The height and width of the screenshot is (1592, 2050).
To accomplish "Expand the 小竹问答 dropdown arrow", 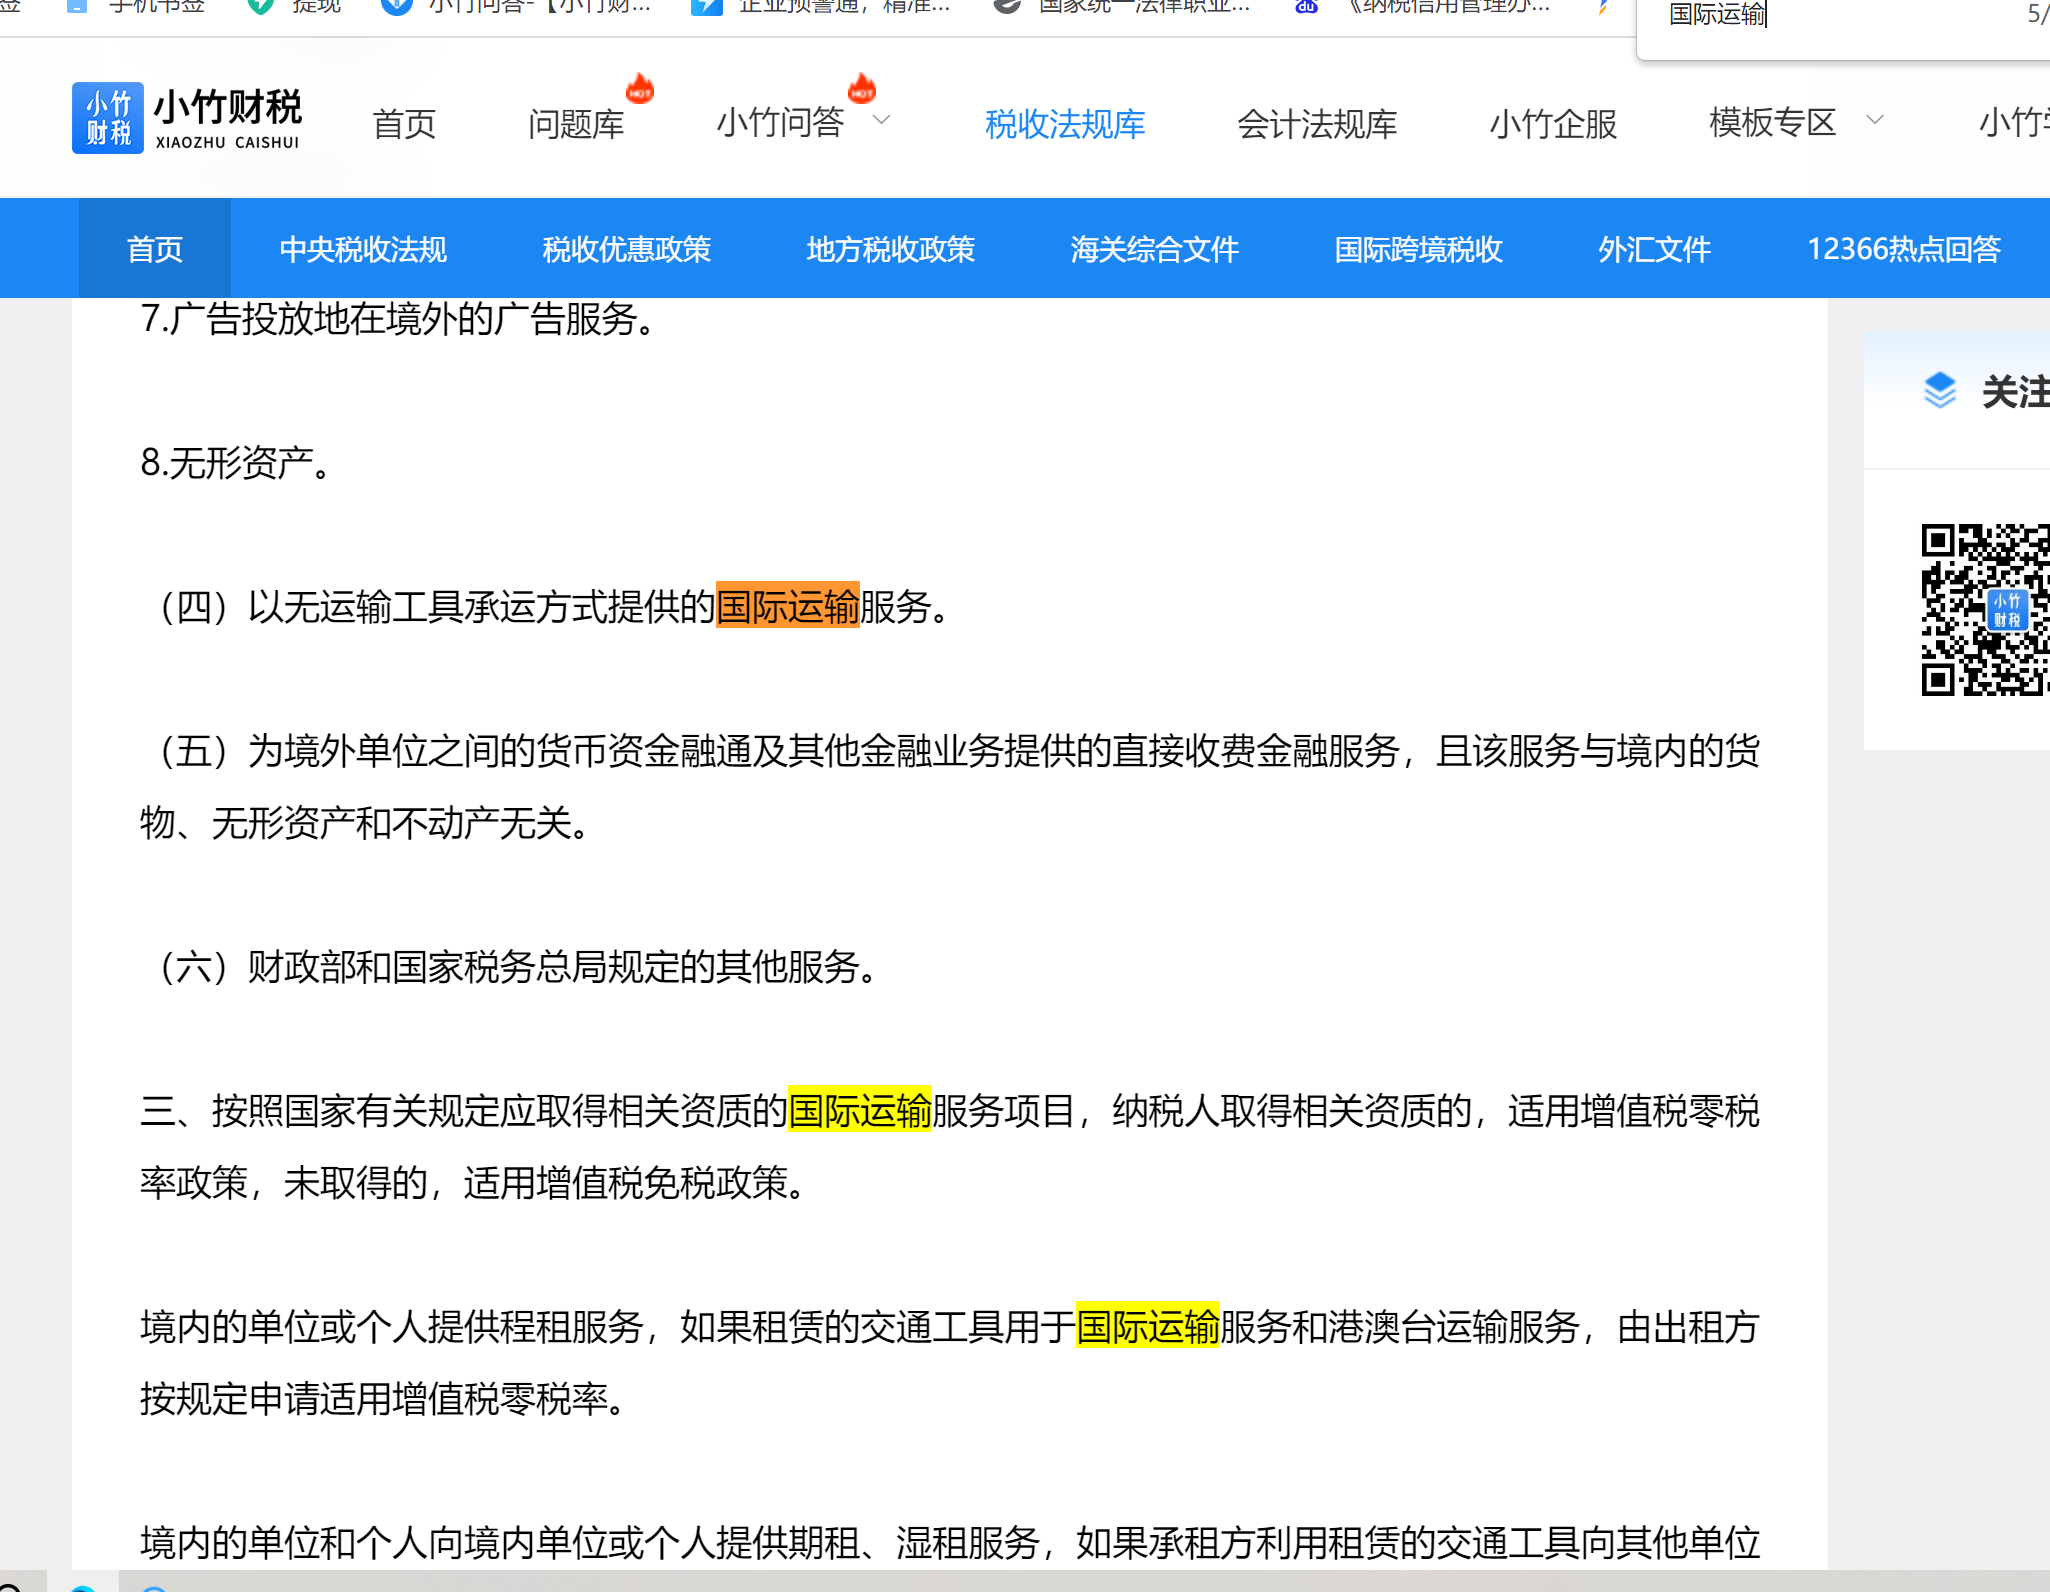I will [881, 120].
